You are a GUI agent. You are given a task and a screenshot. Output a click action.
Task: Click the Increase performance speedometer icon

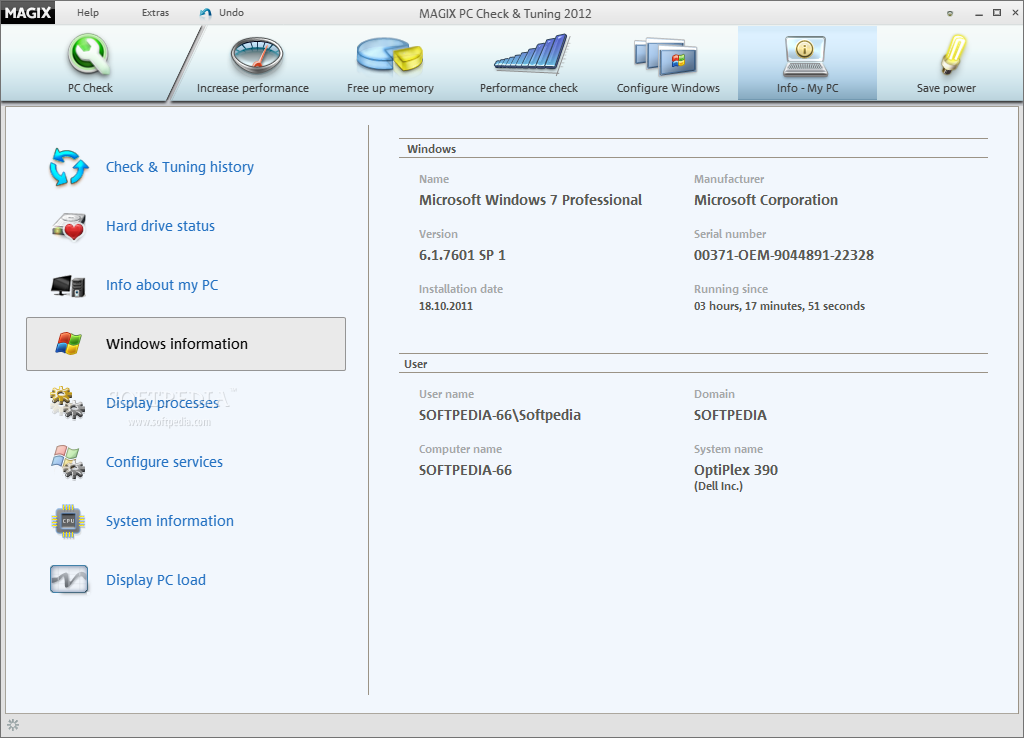(256, 56)
